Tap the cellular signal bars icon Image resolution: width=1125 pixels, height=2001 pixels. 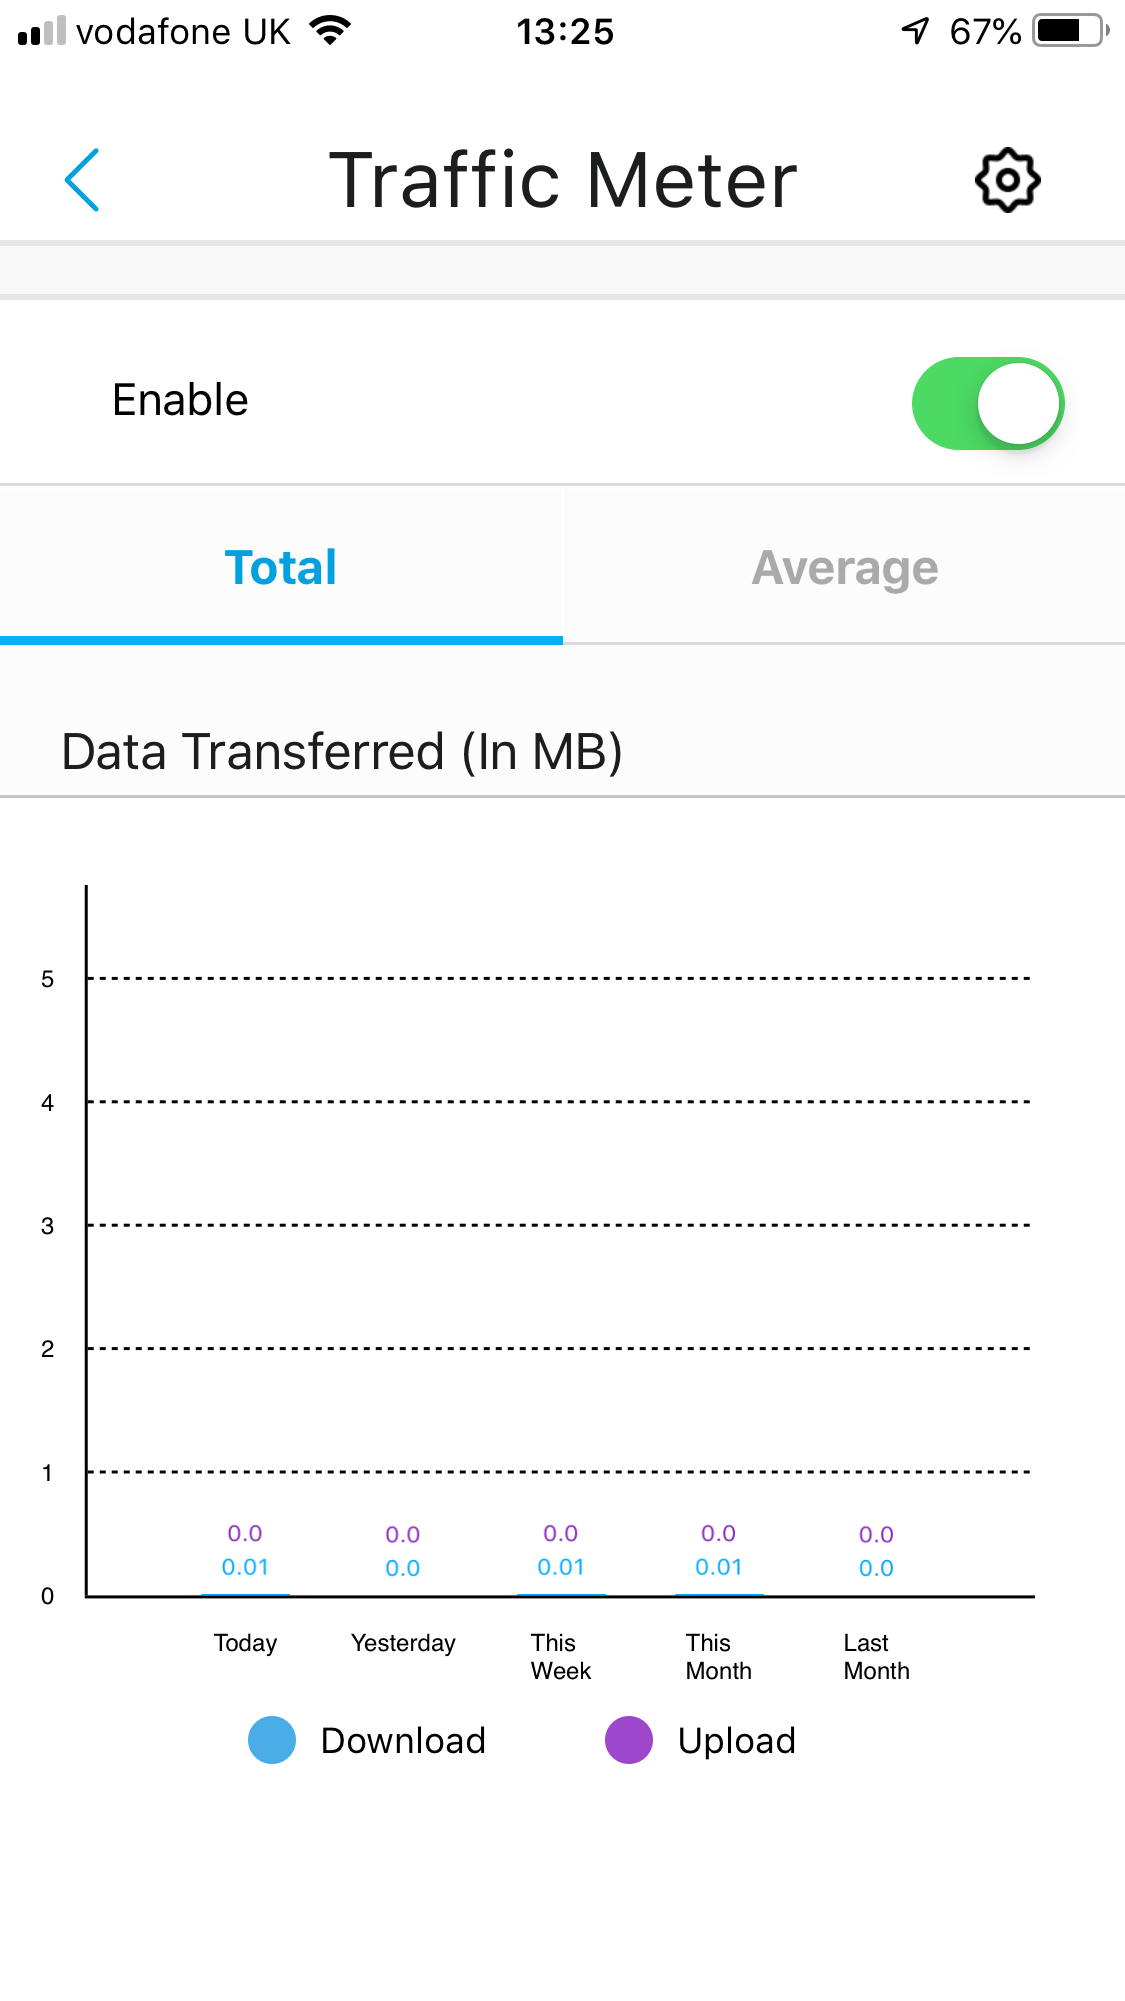pyautogui.click(x=42, y=31)
